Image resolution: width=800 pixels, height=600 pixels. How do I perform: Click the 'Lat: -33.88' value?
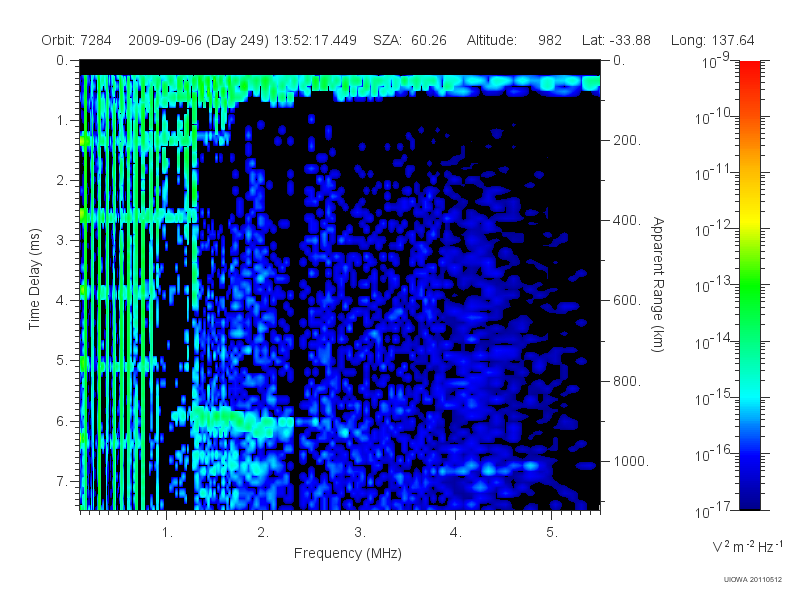click(x=616, y=40)
